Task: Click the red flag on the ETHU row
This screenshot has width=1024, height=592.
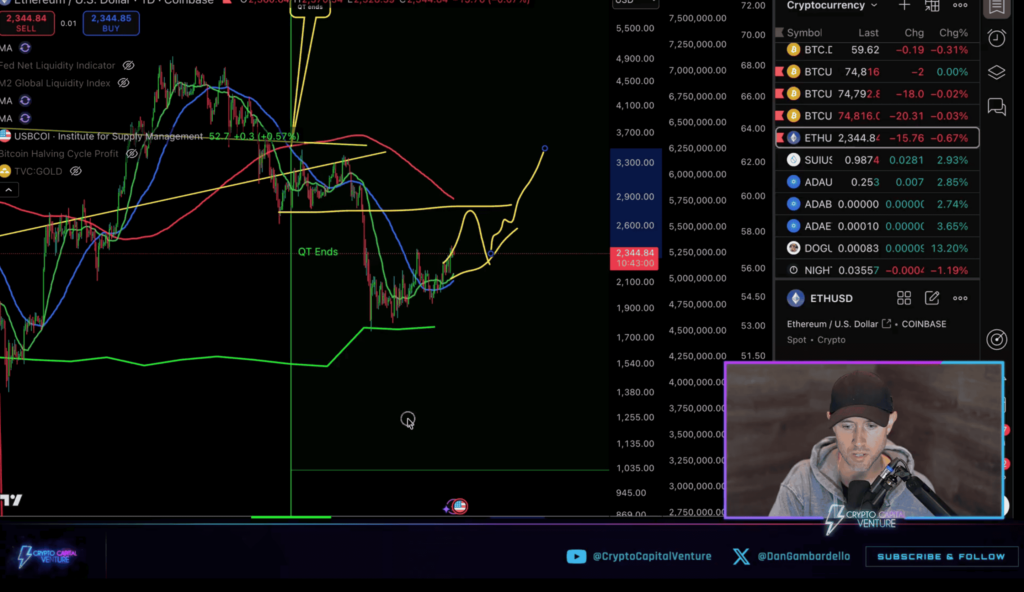Action: tap(779, 138)
